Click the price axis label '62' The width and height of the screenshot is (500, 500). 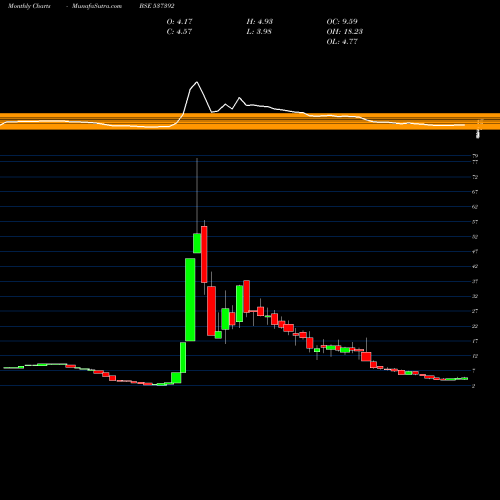(475, 207)
